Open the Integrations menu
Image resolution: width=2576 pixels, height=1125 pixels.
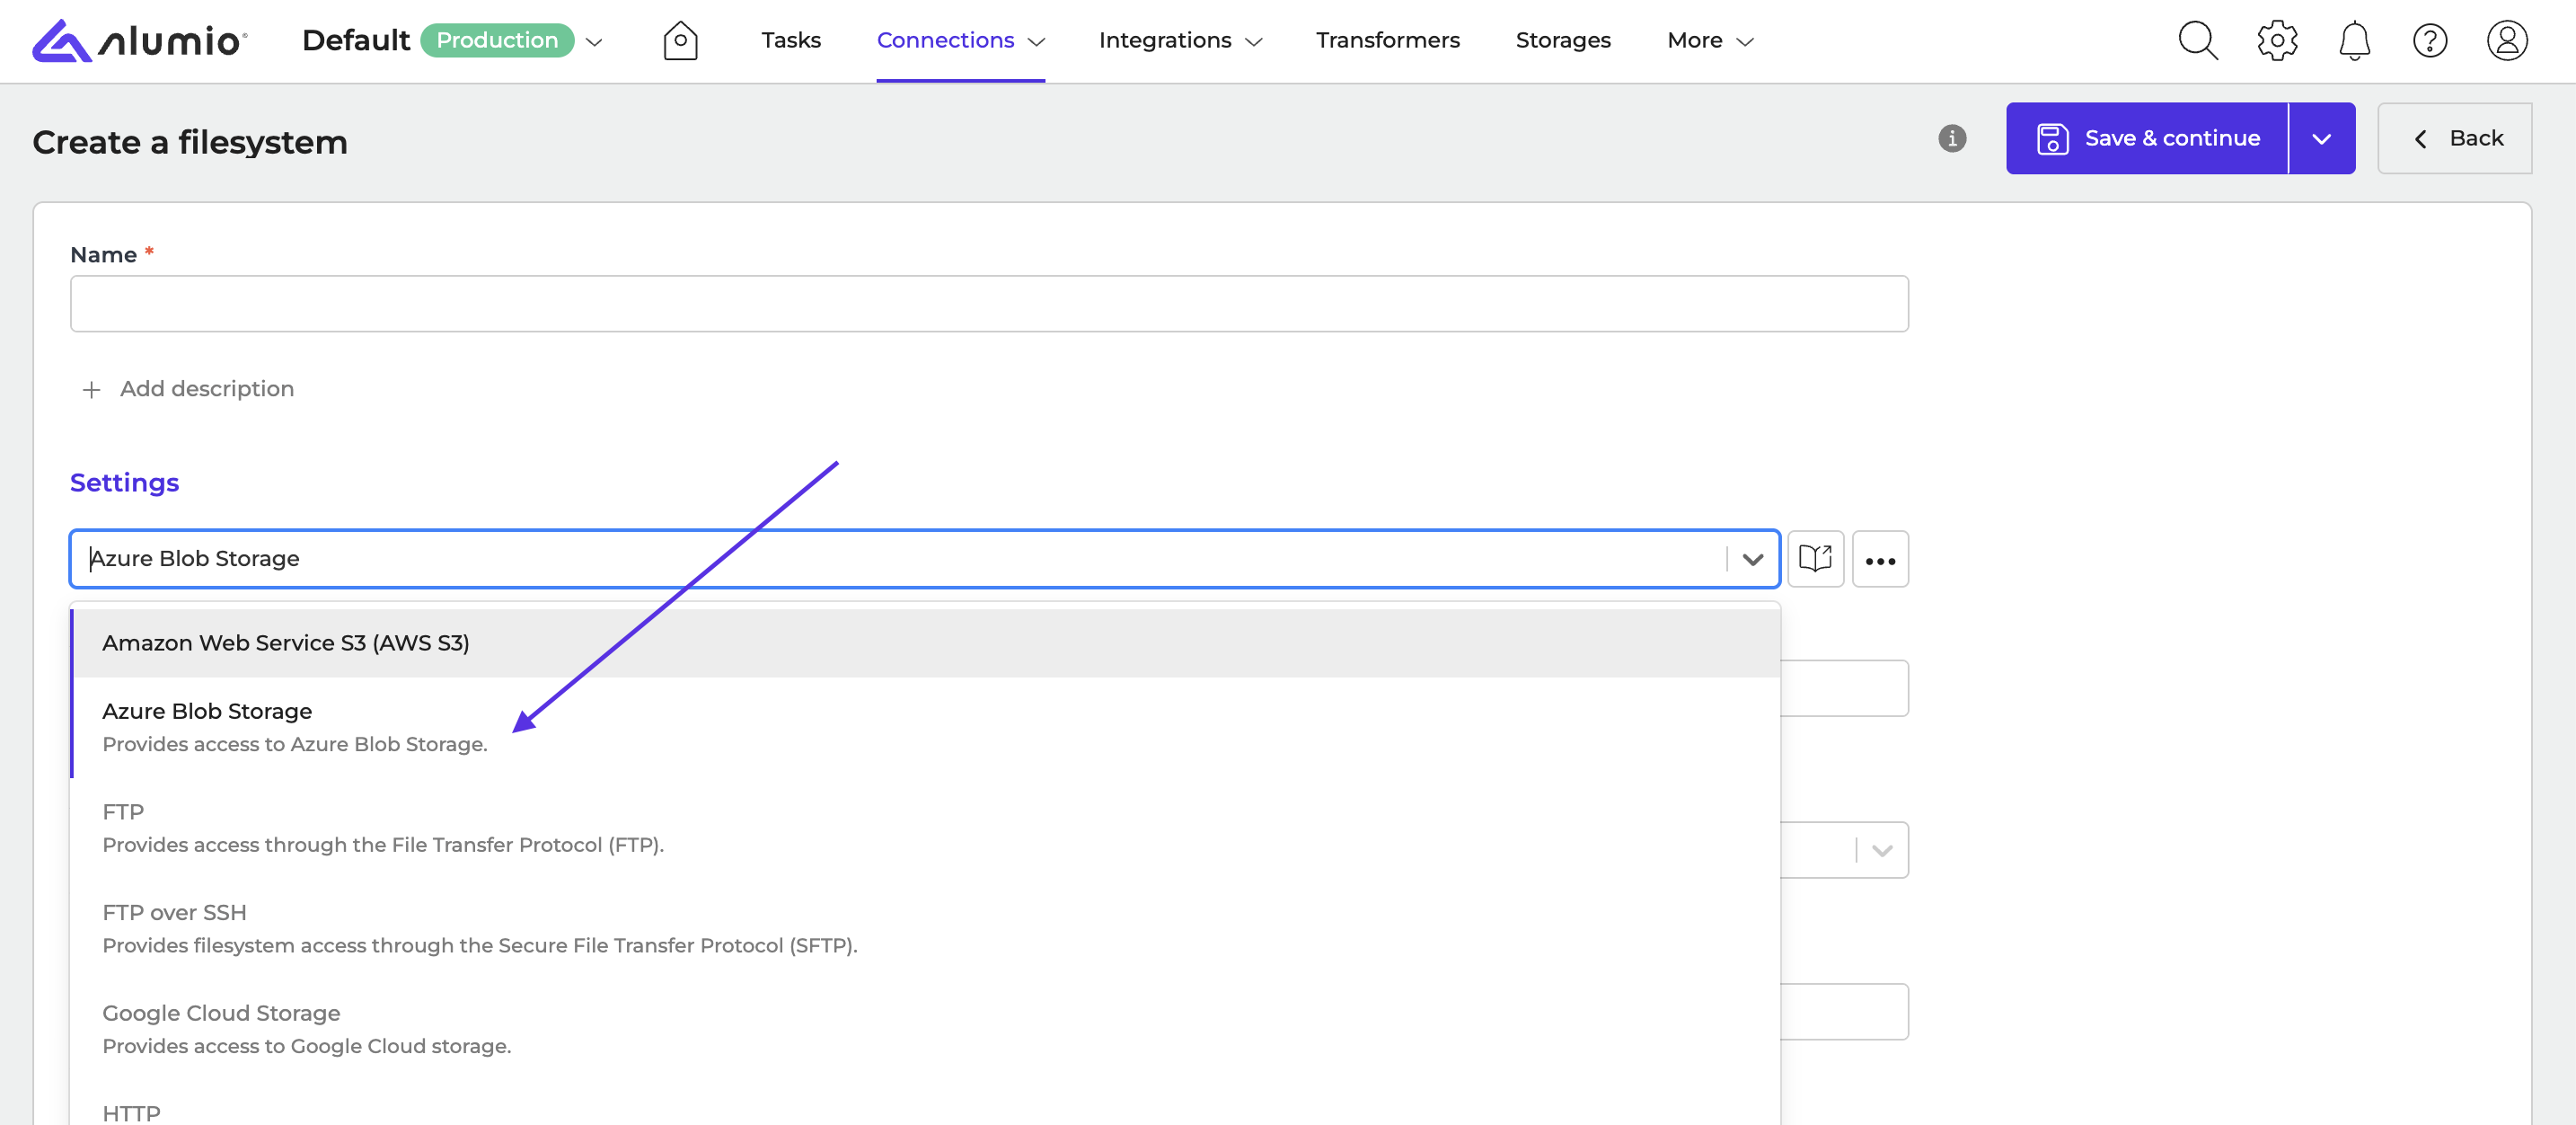pyautogui.click(x=1180, y=40)
